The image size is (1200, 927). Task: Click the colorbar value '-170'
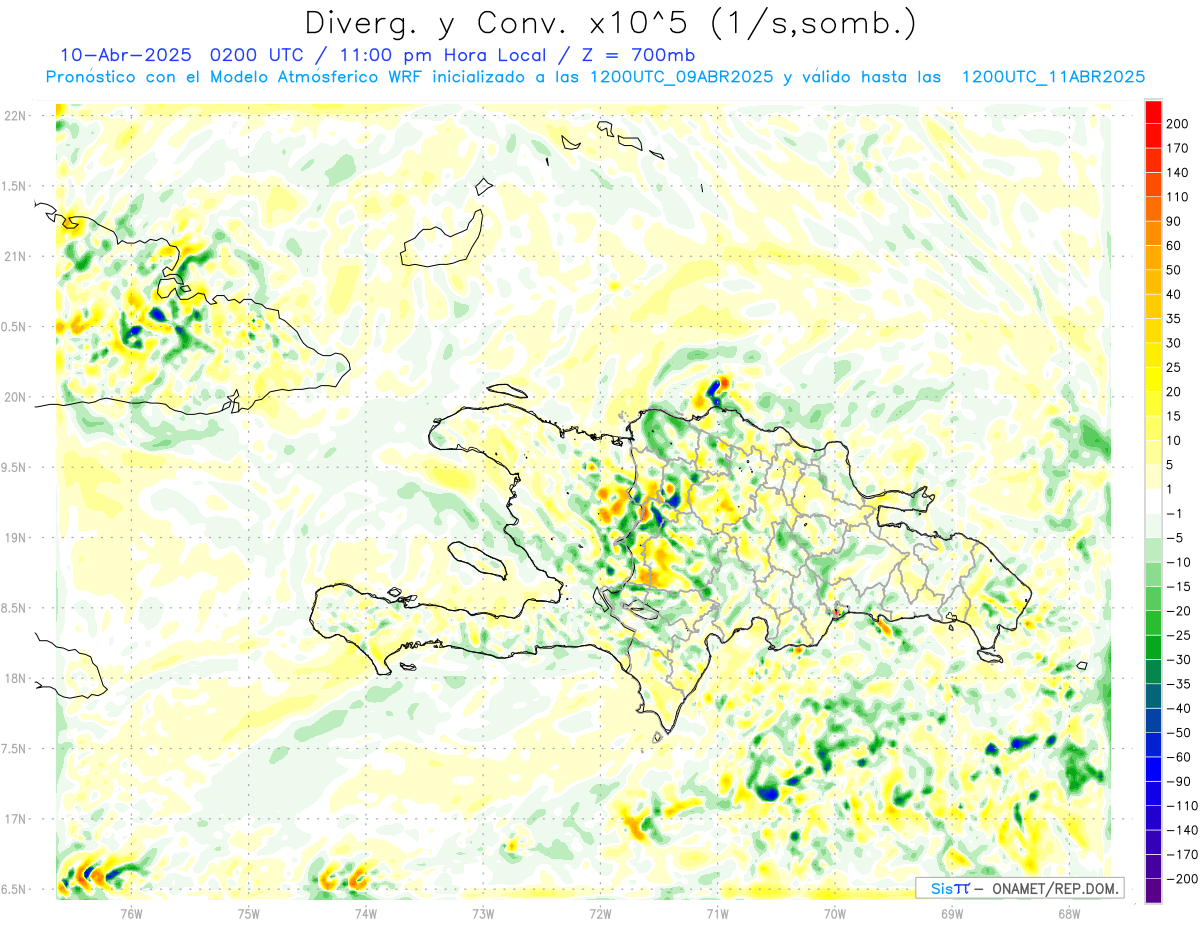pyautogui.click(x=1181, y=854)
